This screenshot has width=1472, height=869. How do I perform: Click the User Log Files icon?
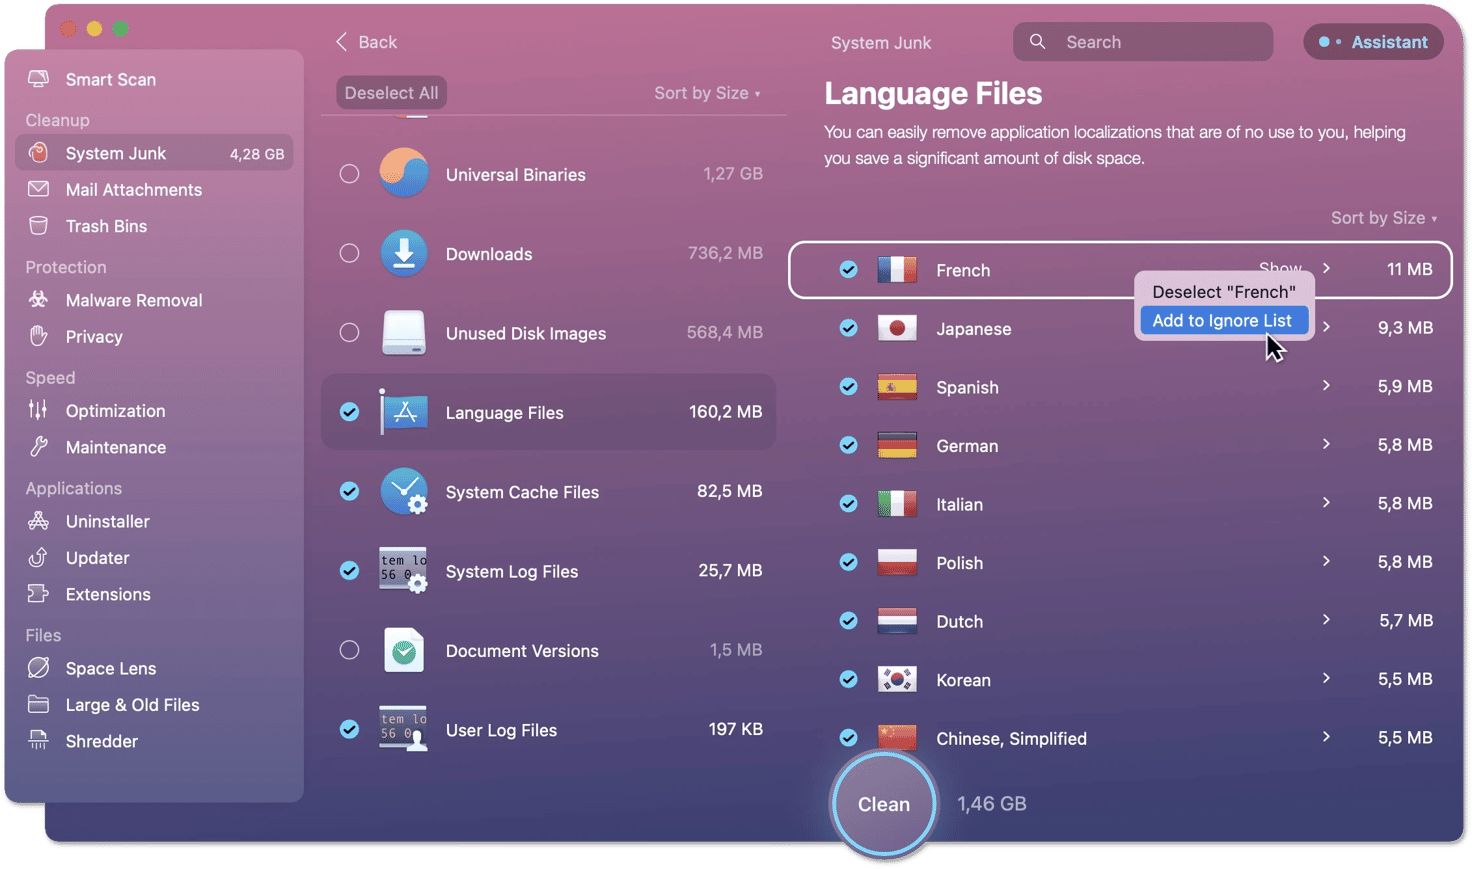coord(404,729)
